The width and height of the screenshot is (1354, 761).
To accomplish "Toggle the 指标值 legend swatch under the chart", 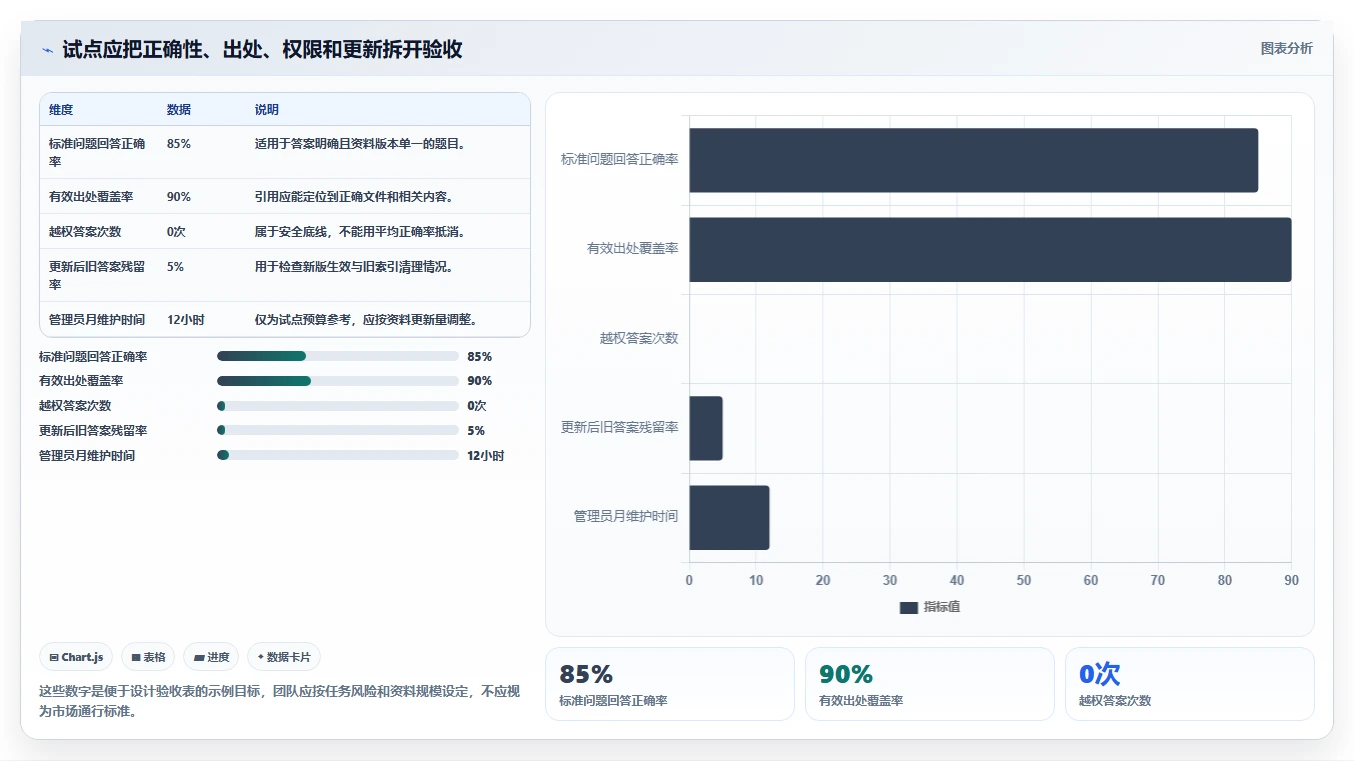I will pos(908,607).
